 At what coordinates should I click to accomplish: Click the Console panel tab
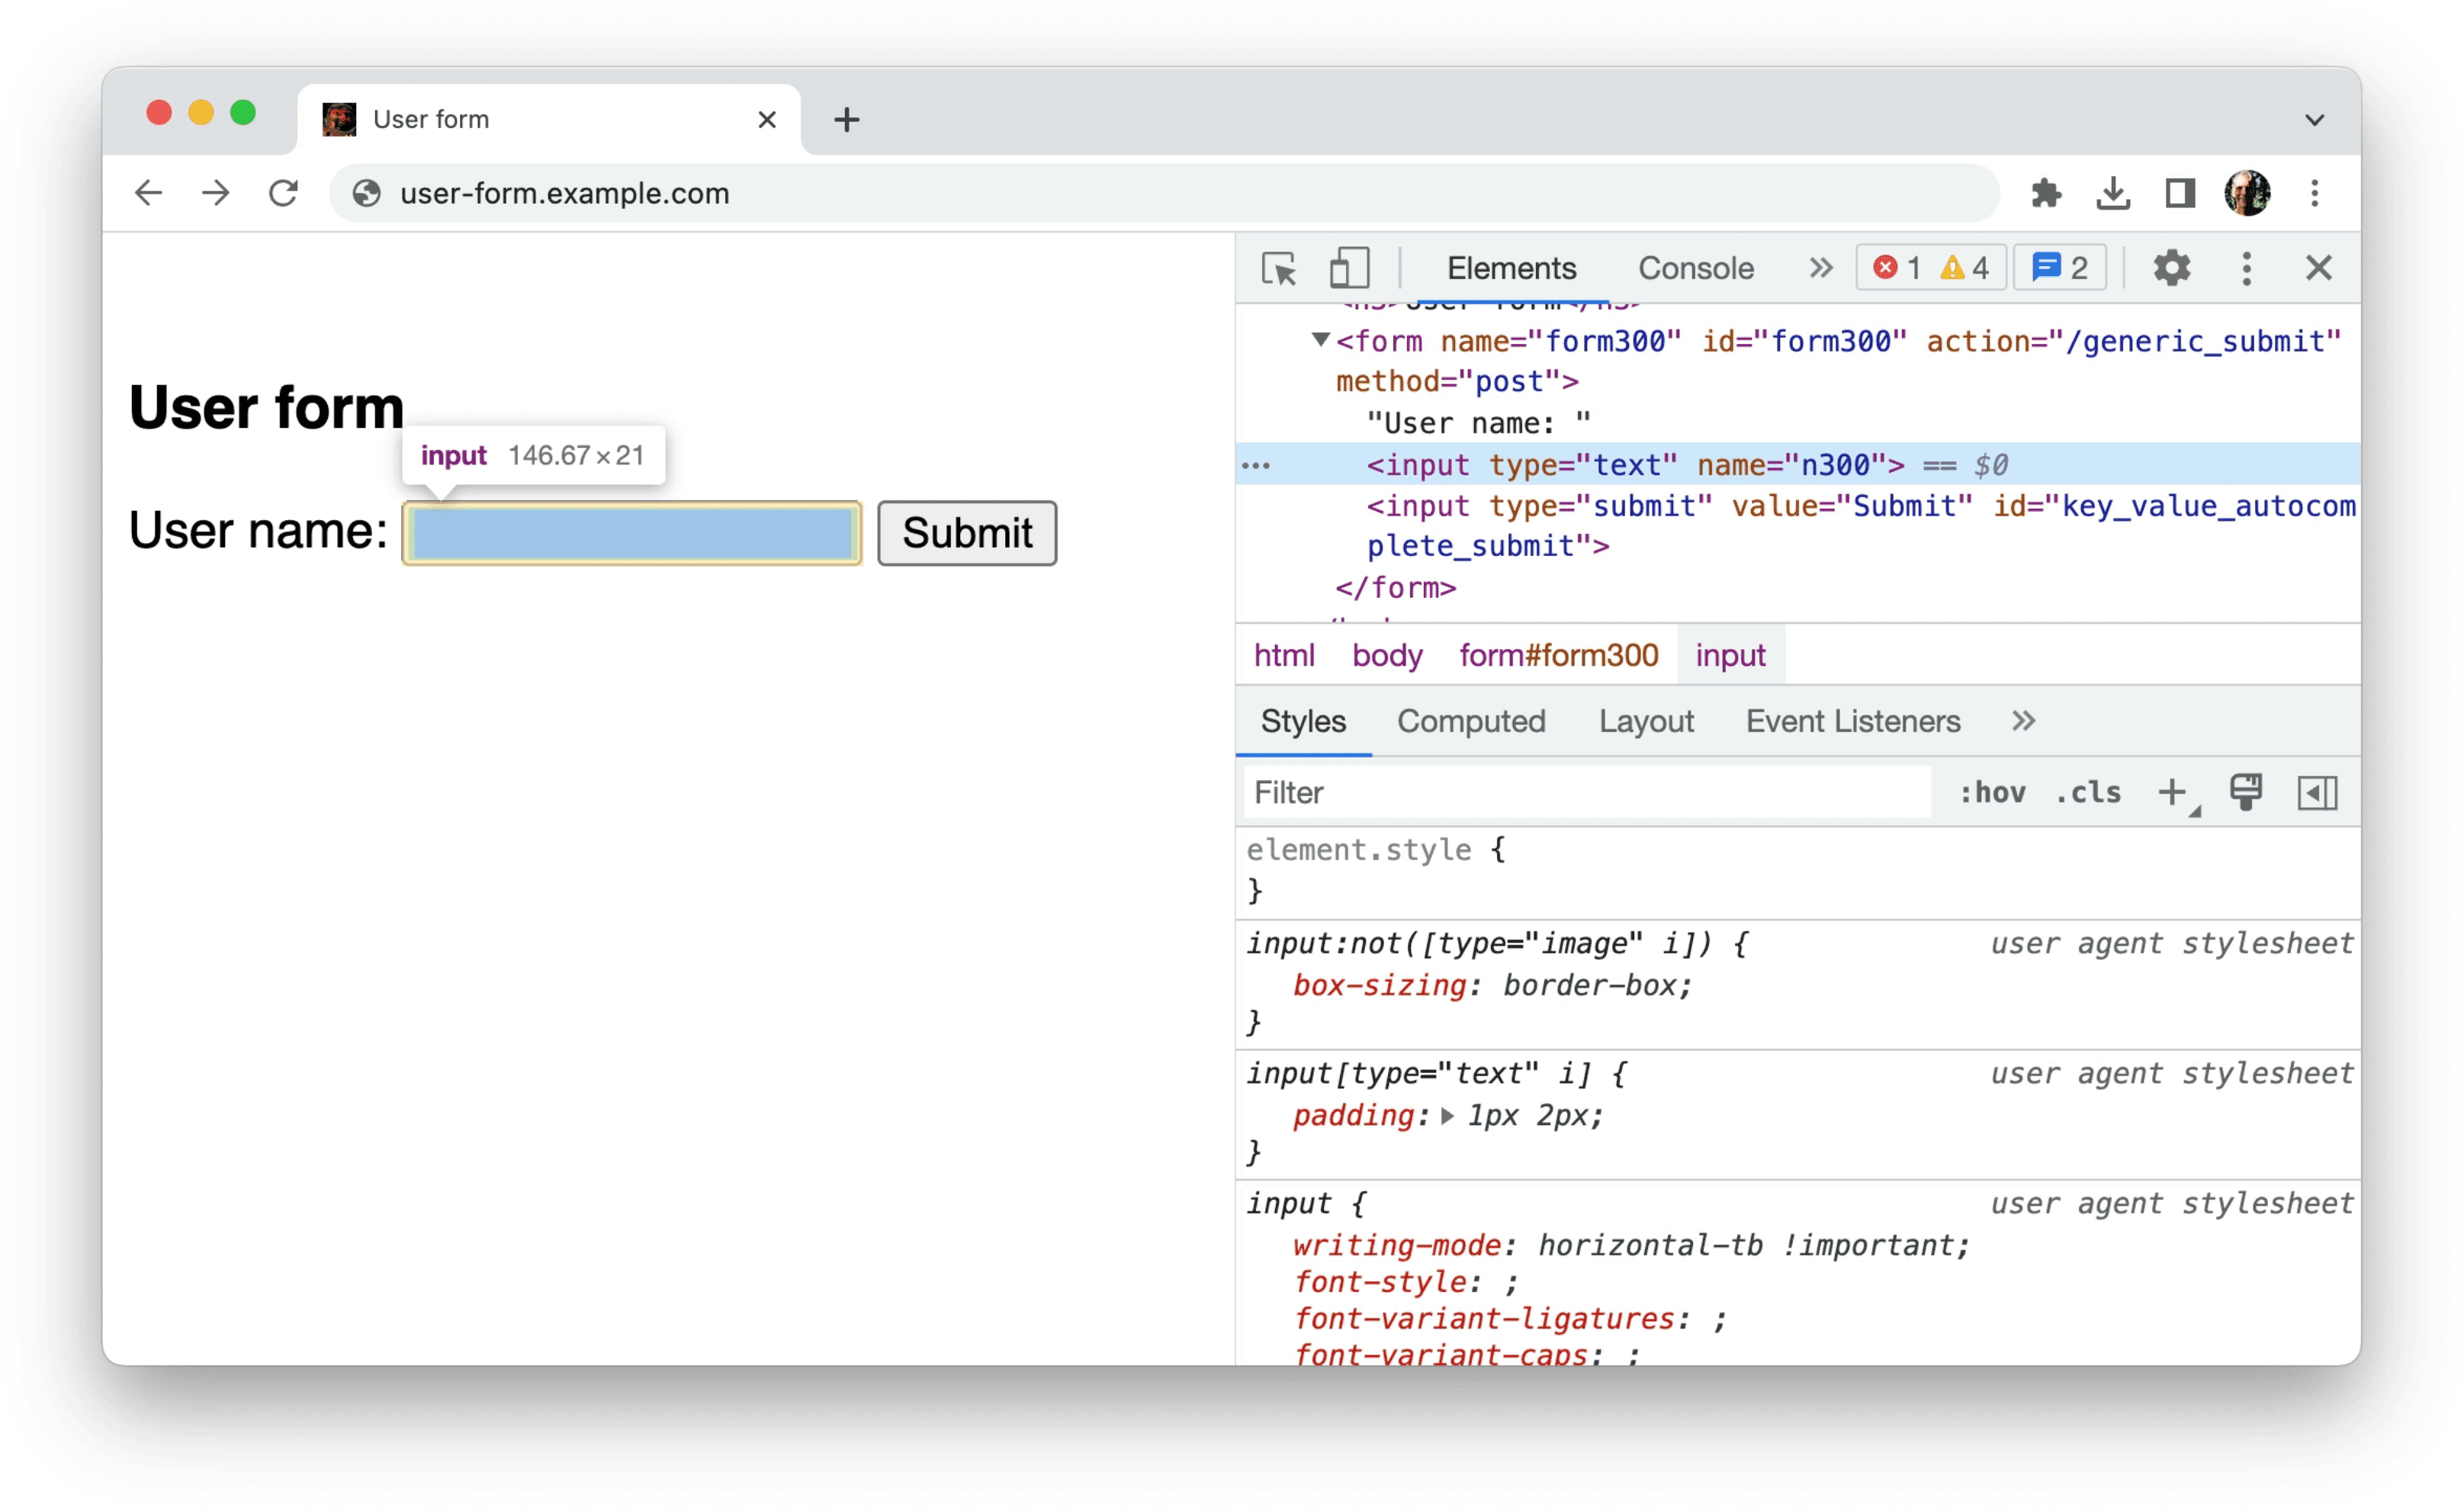[x=1693, y=268]
